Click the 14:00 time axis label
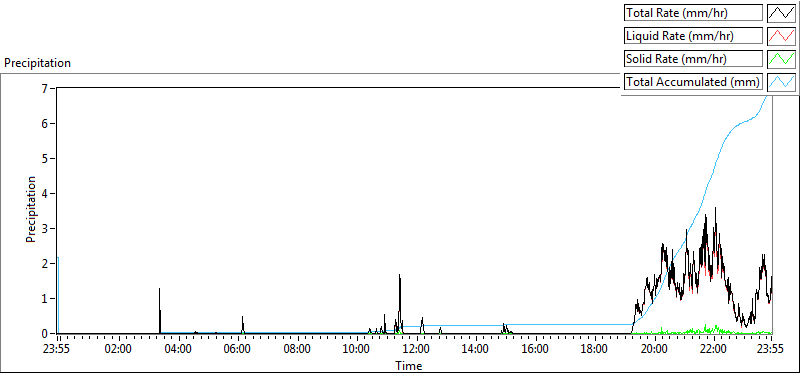Screen dimensions: 800x373 [x=476, y=350]
